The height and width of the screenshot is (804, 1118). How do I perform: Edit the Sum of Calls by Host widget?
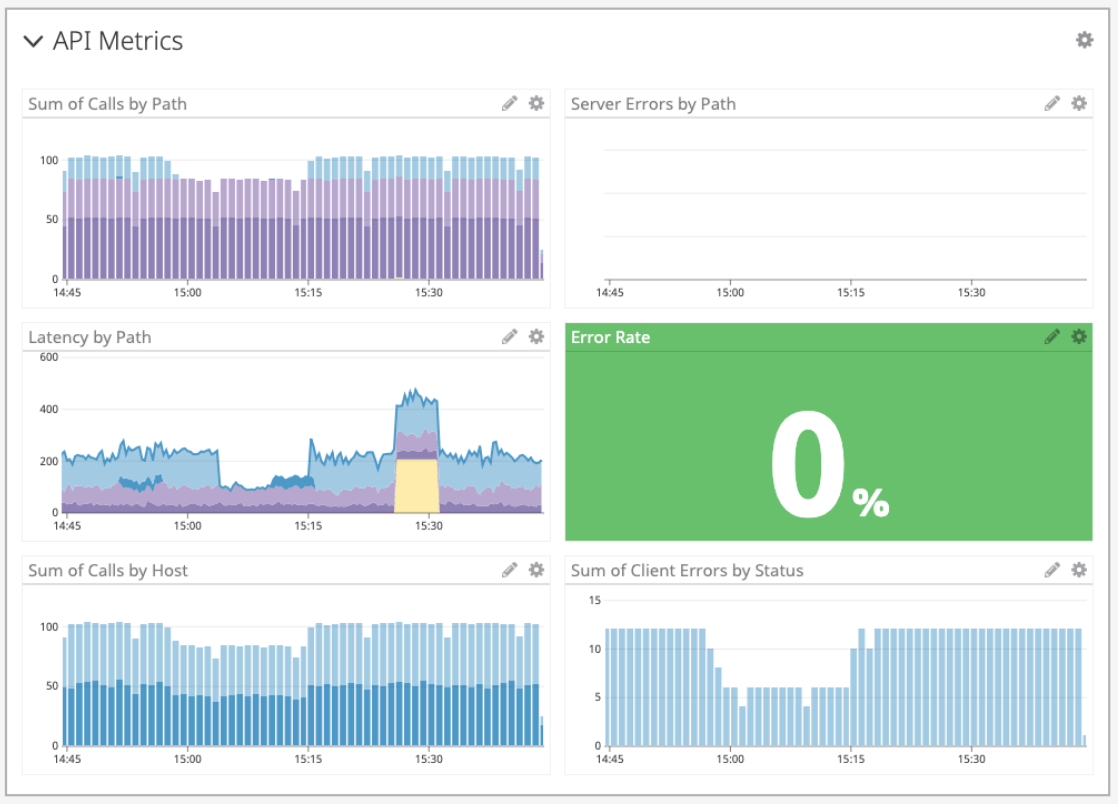(509, 570)
